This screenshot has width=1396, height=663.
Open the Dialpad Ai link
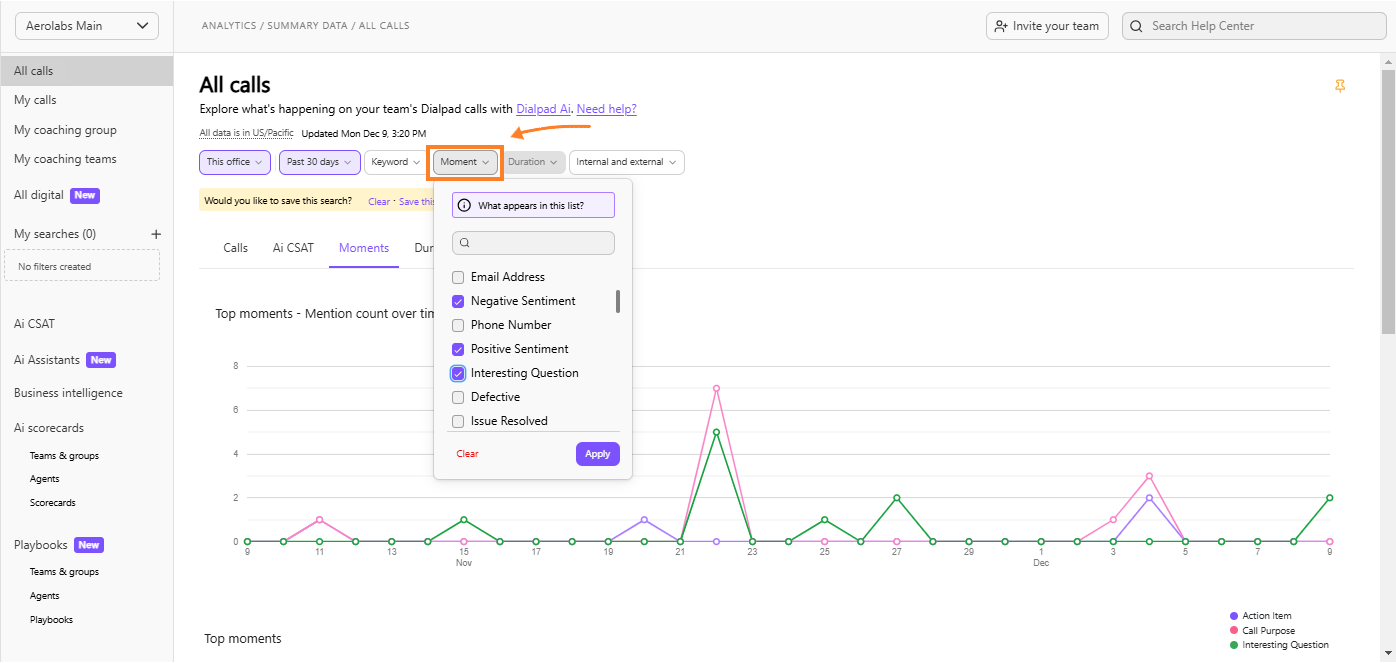pos(543,109)
